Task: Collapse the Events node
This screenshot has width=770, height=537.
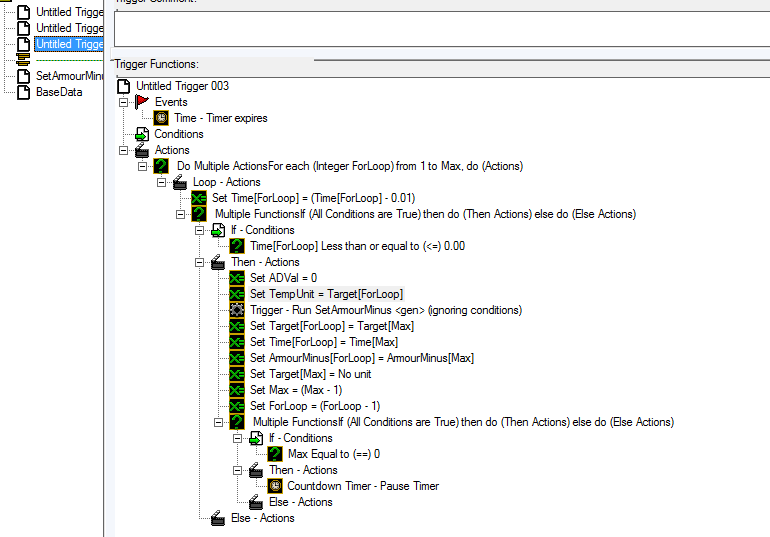Action: point(123,102)
